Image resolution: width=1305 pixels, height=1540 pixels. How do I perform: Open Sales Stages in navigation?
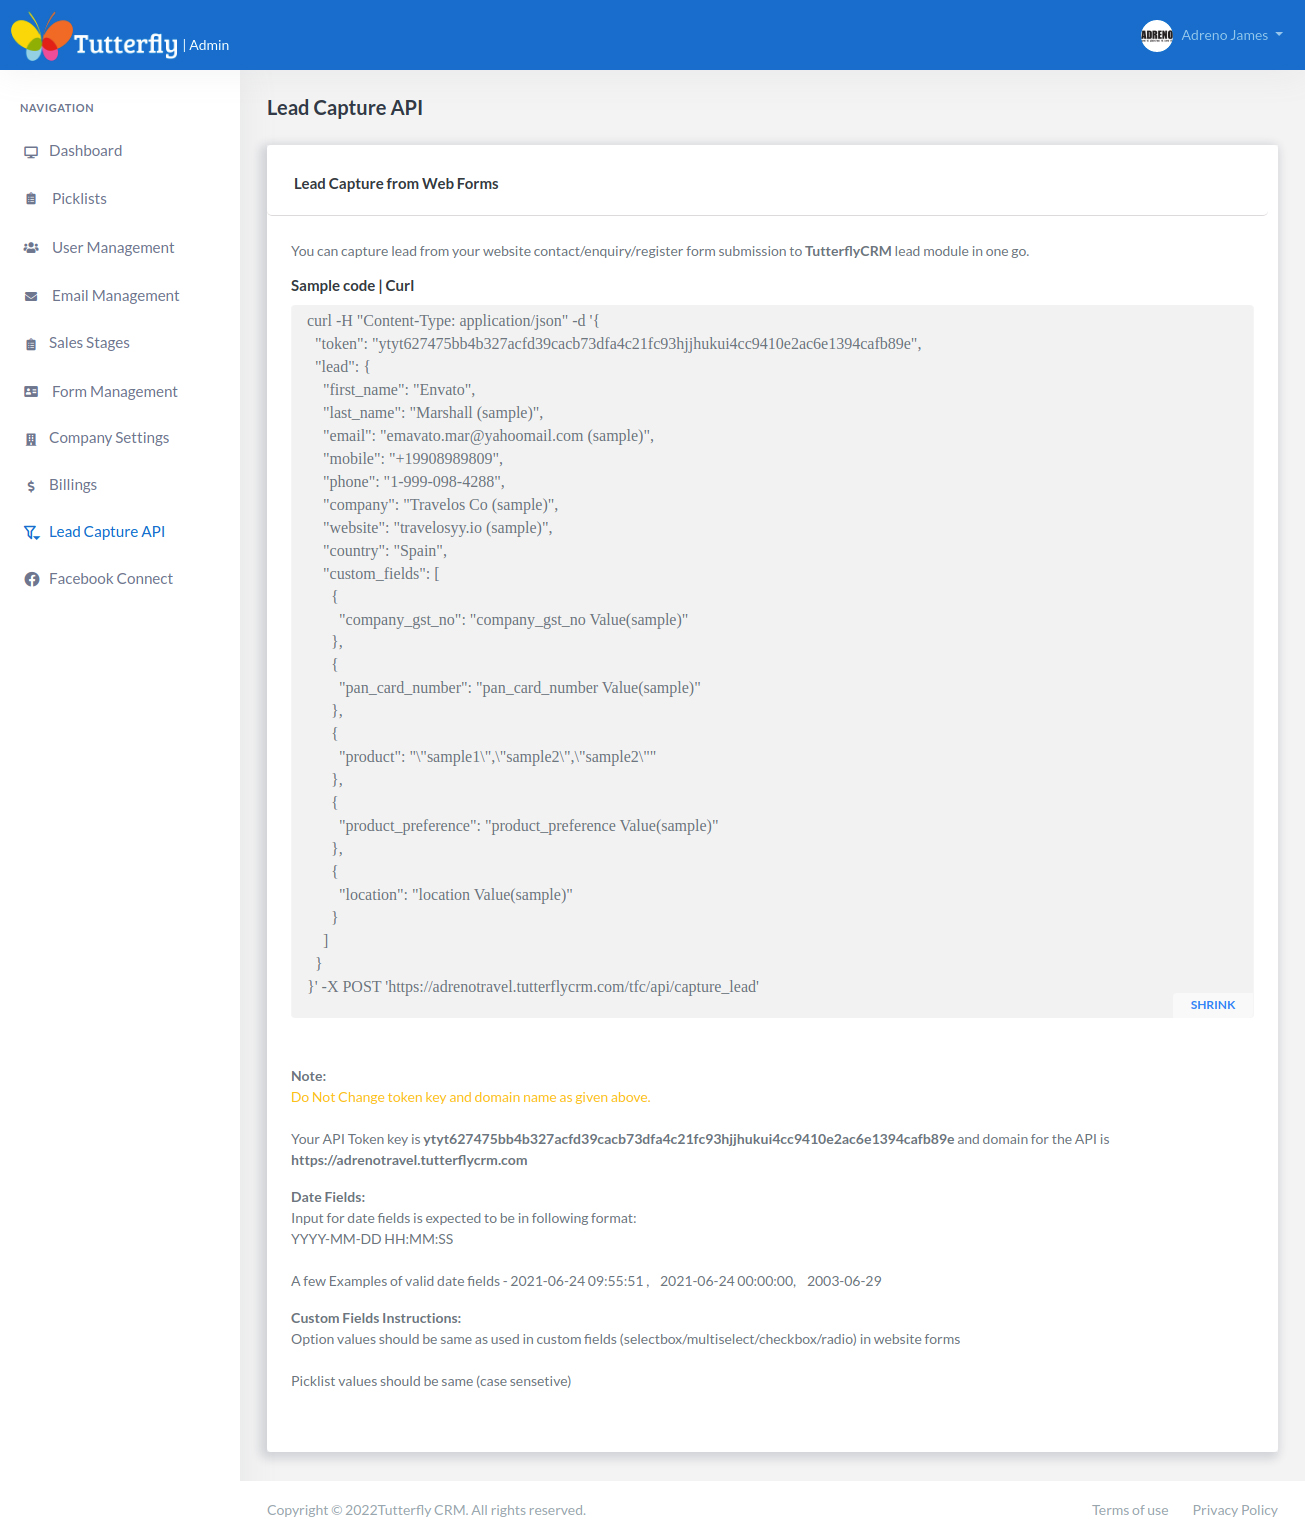pyautogui.click(x=89, y=343)
